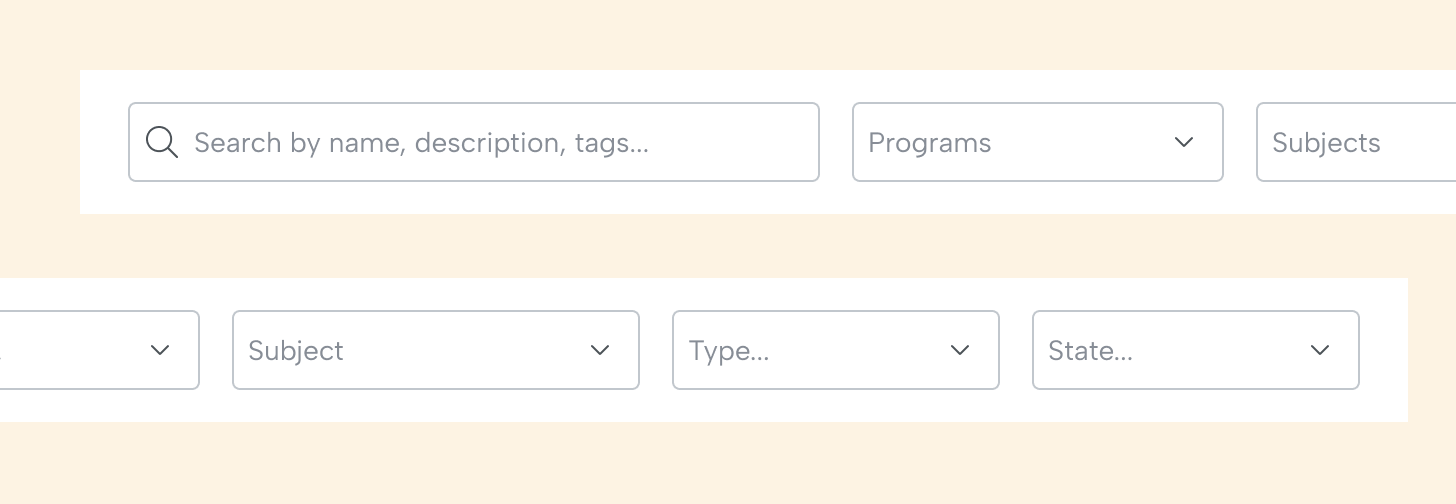
Task: Click the chevron arrow in Programs dropdown
Action: [x=1184, y=143]
